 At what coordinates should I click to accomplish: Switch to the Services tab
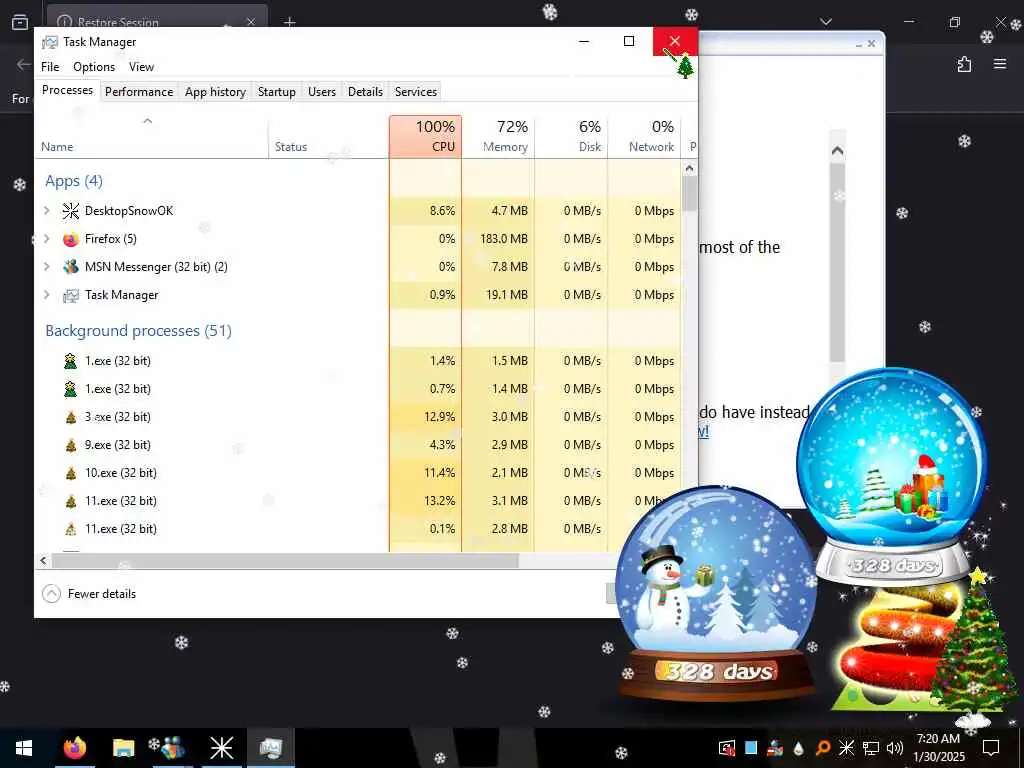coord(415,92)
